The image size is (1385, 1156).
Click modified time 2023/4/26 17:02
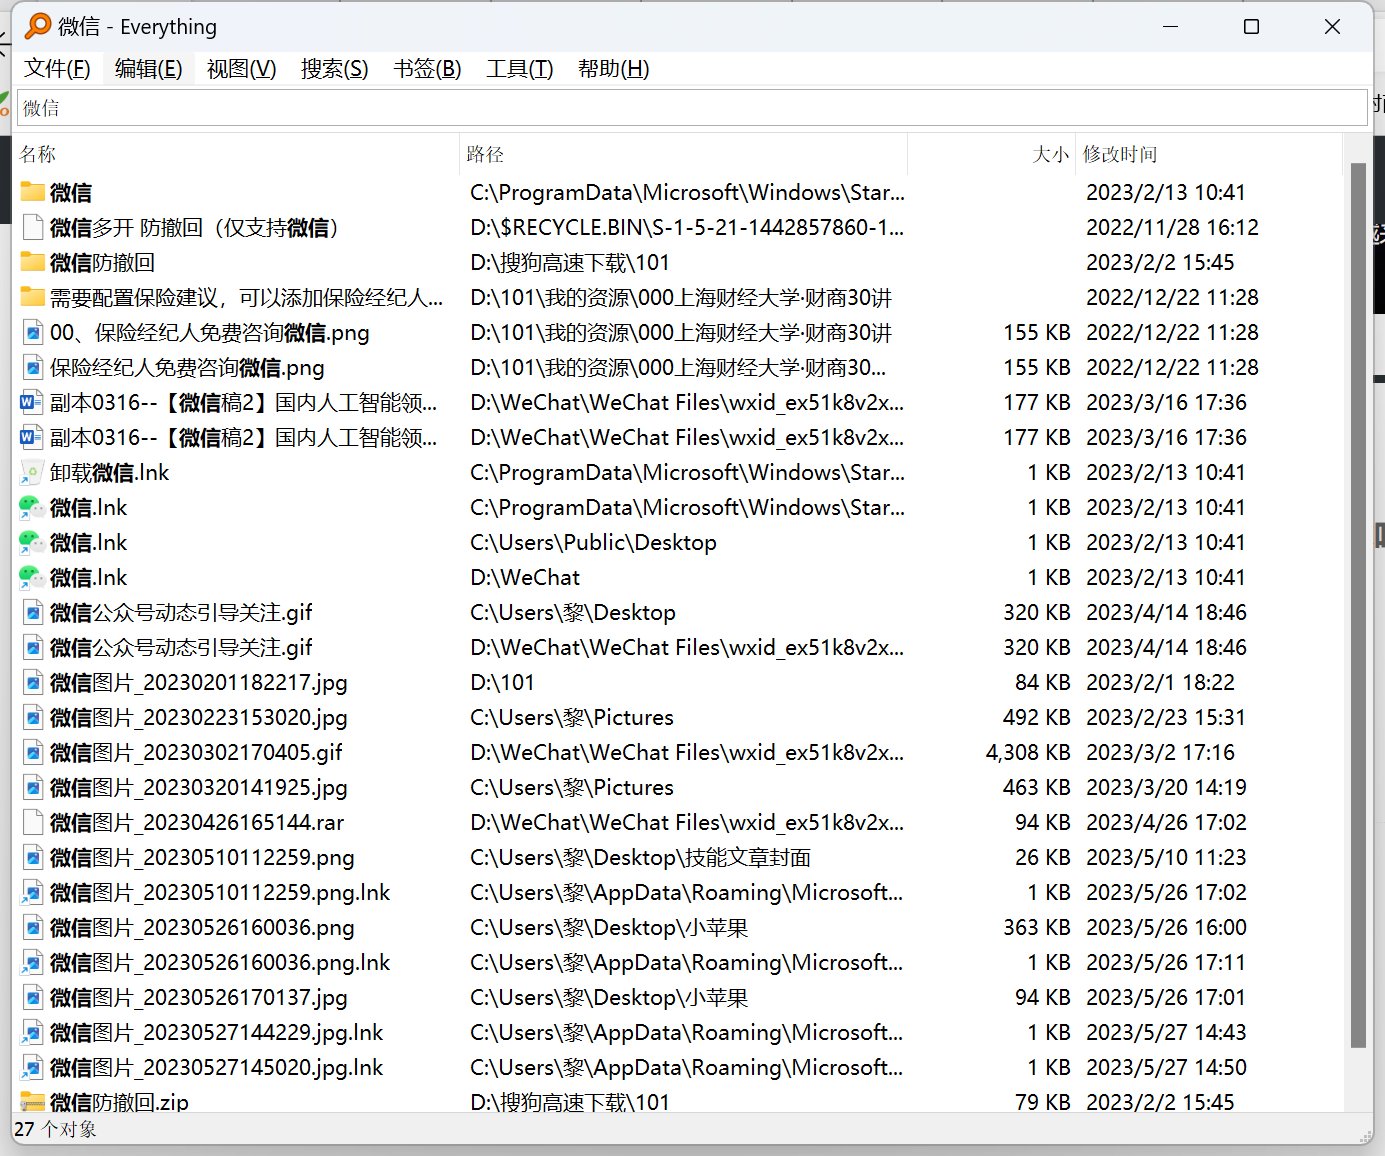coord(1166,822)
